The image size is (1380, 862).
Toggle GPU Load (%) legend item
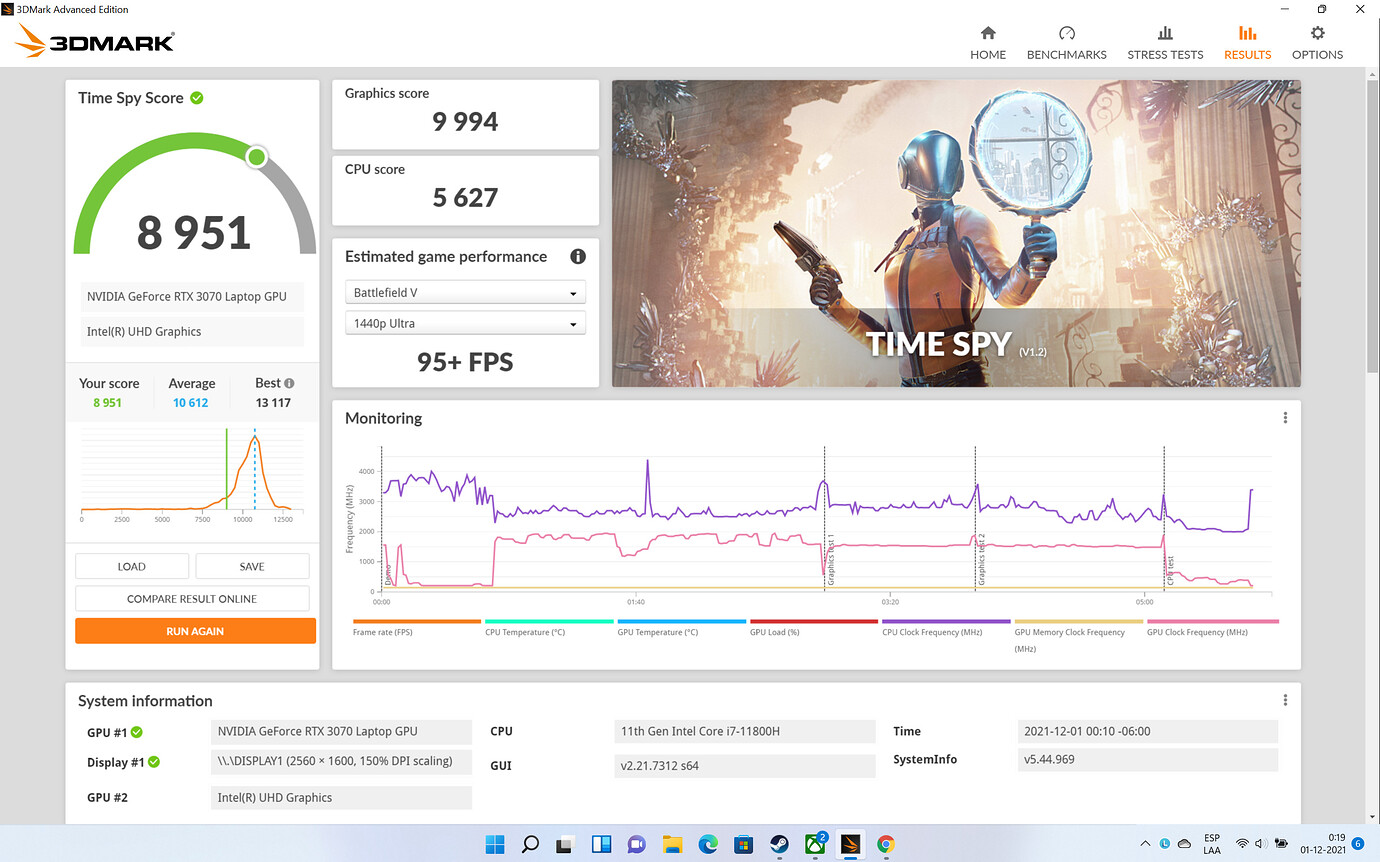[813, 622]
